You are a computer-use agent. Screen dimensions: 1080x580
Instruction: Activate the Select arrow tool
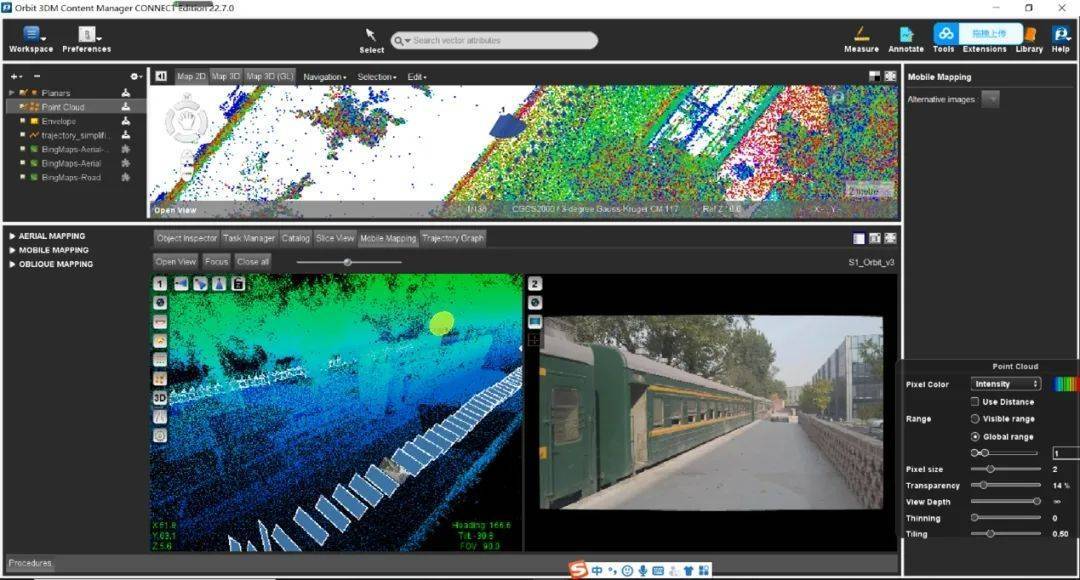pos(371,34)
